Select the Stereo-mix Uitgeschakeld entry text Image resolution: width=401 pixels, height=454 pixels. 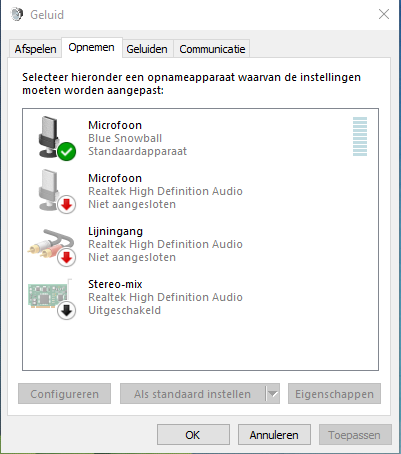pos(124,310)
